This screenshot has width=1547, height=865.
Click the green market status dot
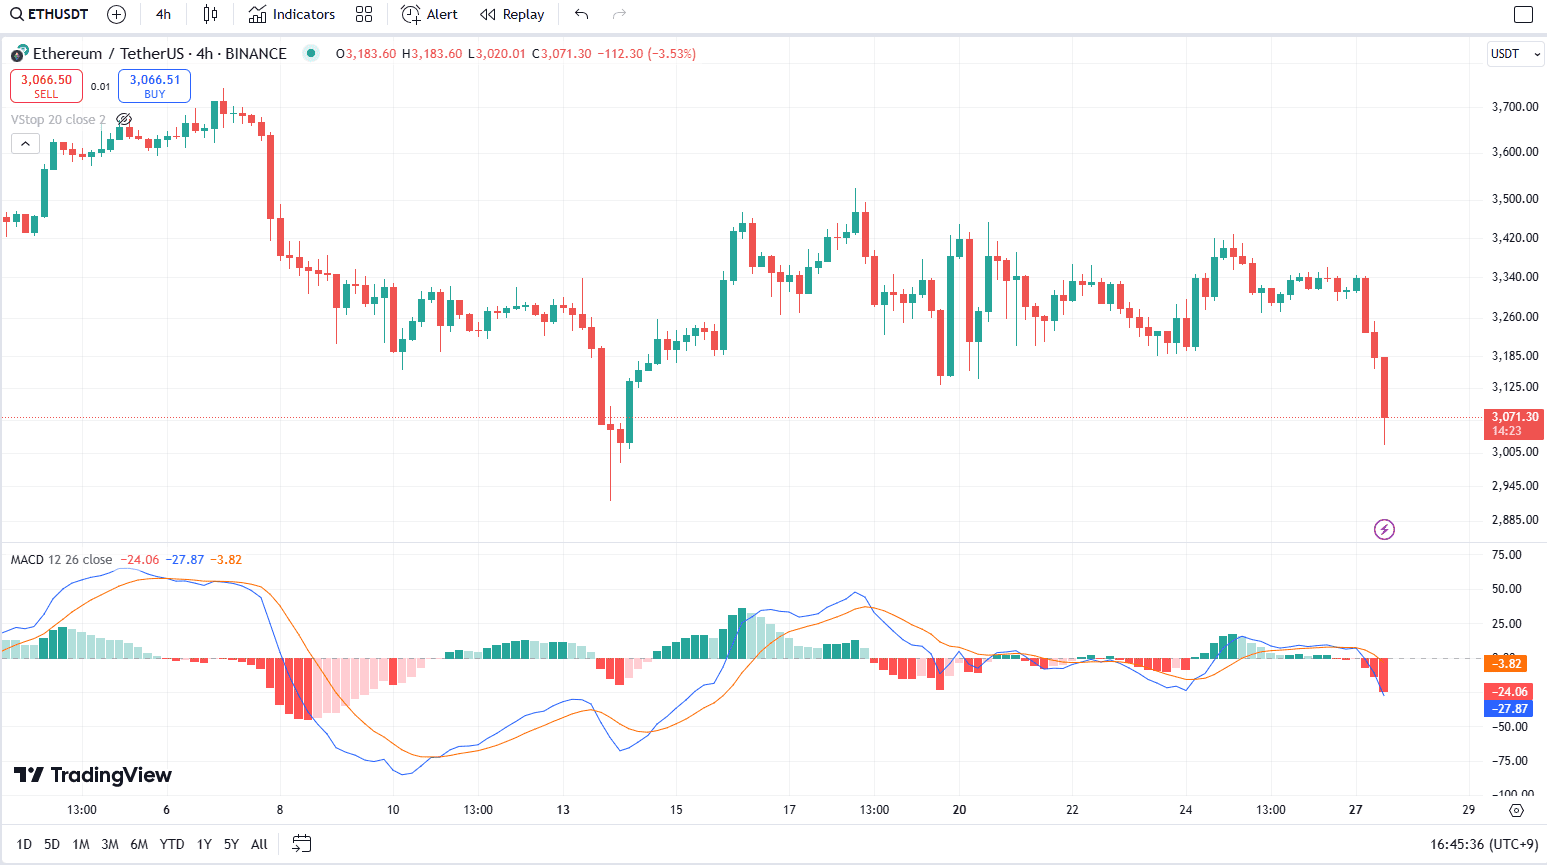(311, 53)
